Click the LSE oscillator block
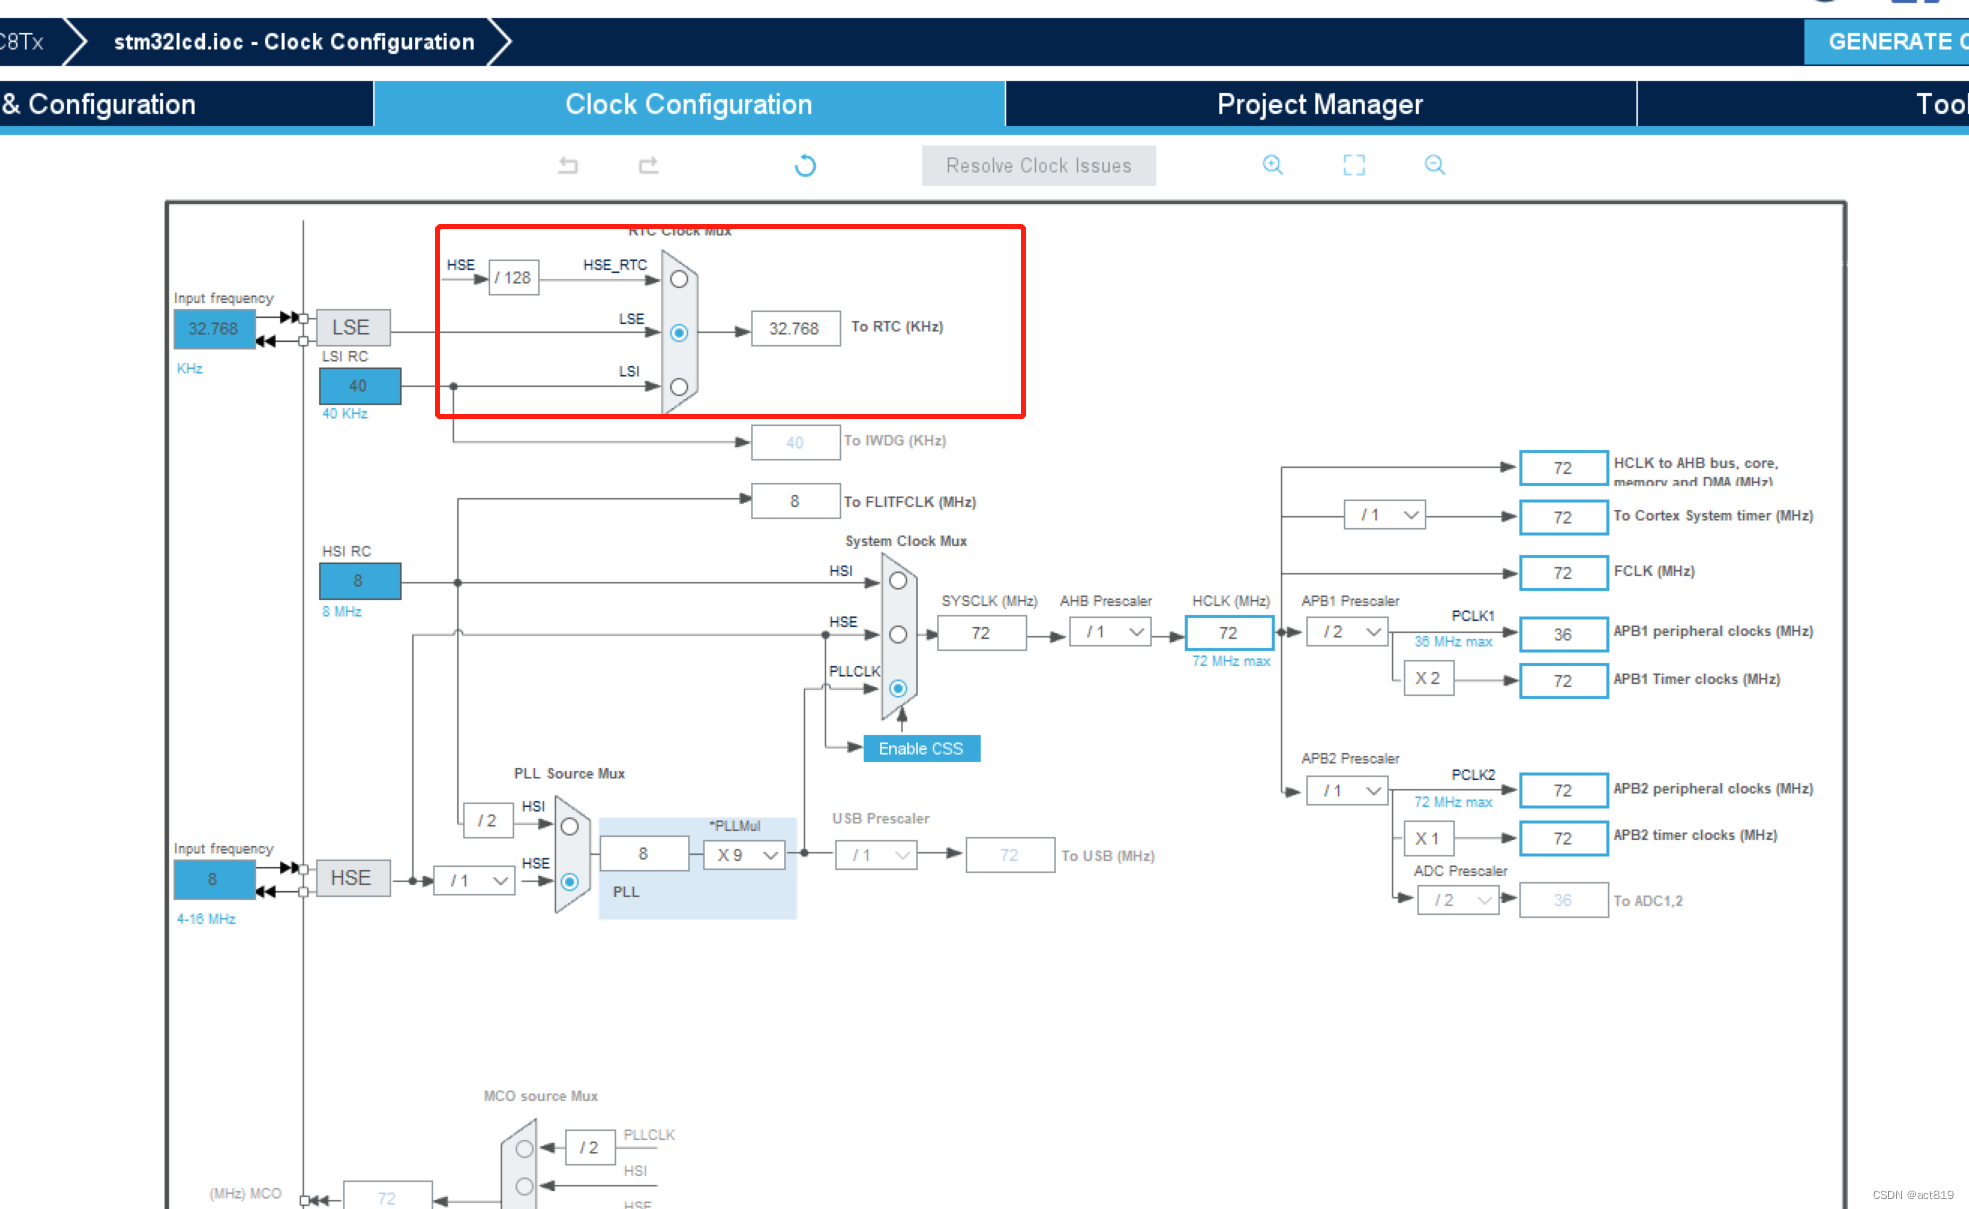 click(352, 327)
